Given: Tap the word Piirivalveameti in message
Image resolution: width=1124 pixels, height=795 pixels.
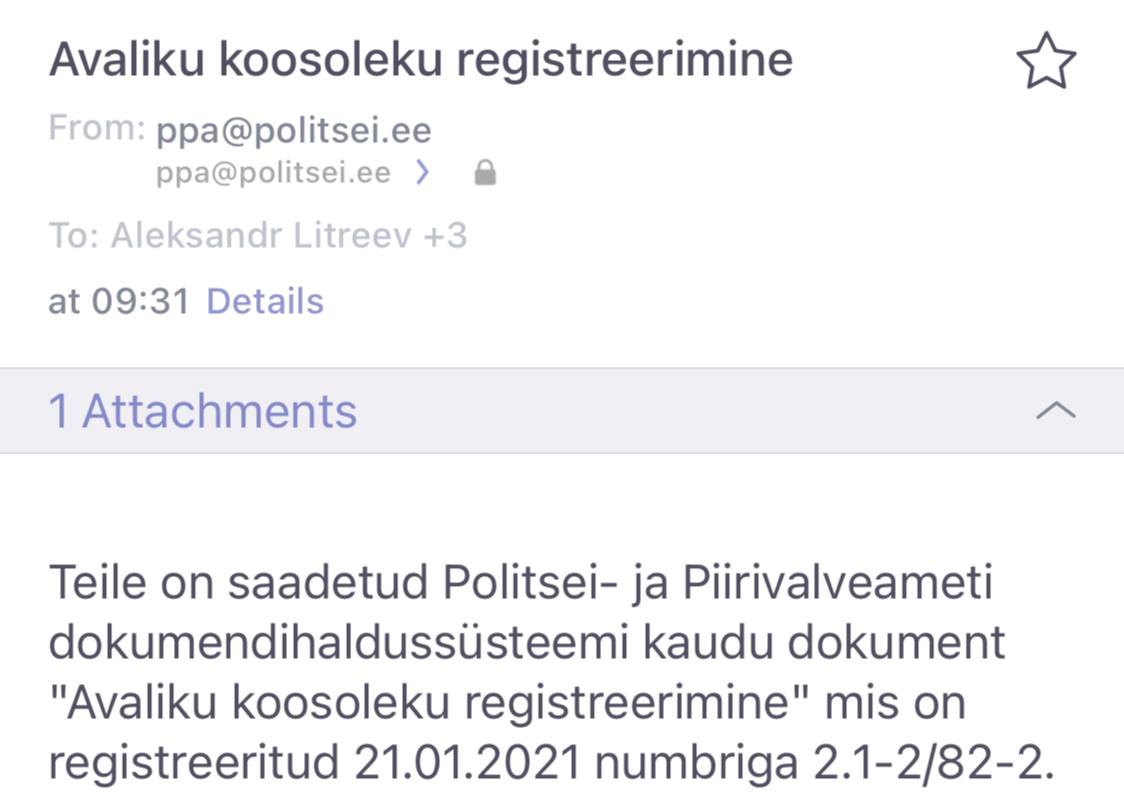Looking at the screenshot, I should tap(837, 582).
